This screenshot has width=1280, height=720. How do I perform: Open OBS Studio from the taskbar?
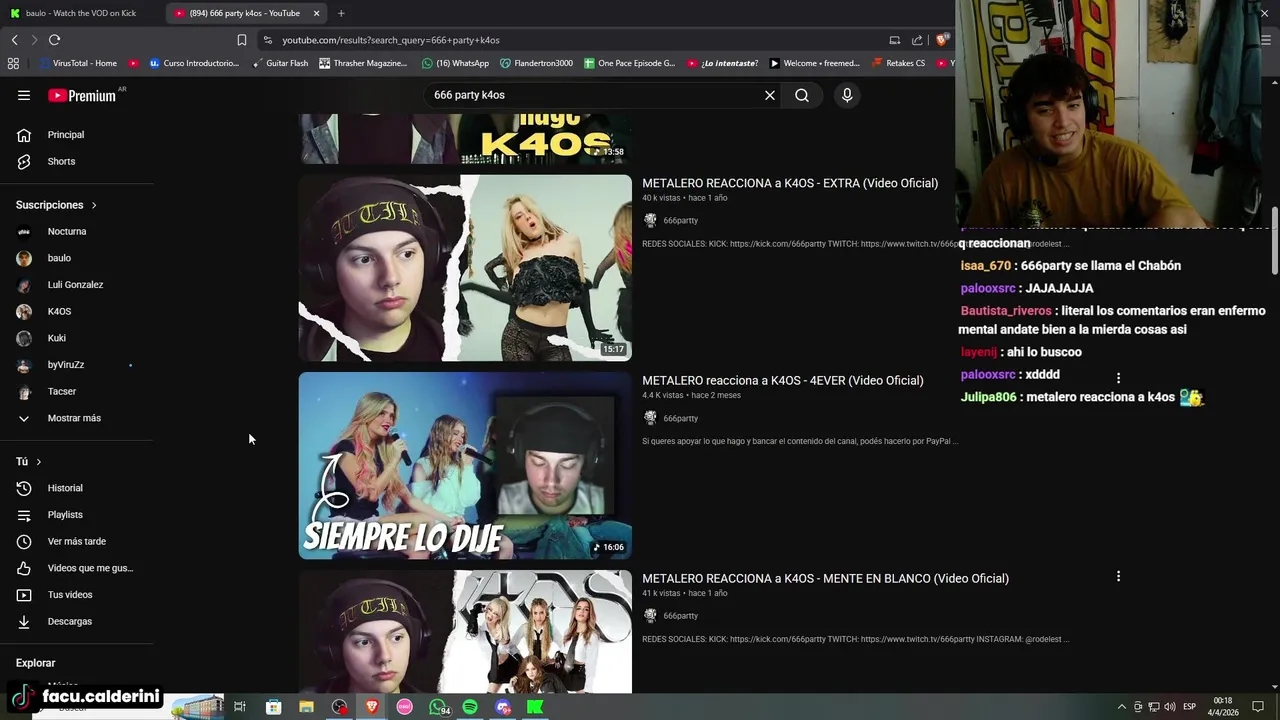click(339, 707)
